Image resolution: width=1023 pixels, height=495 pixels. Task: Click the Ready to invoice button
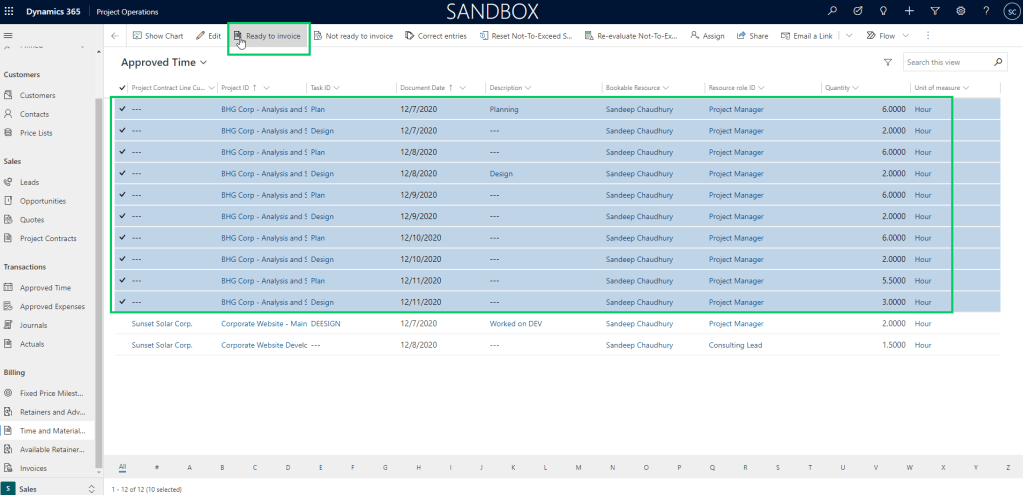tap(267, 36)
